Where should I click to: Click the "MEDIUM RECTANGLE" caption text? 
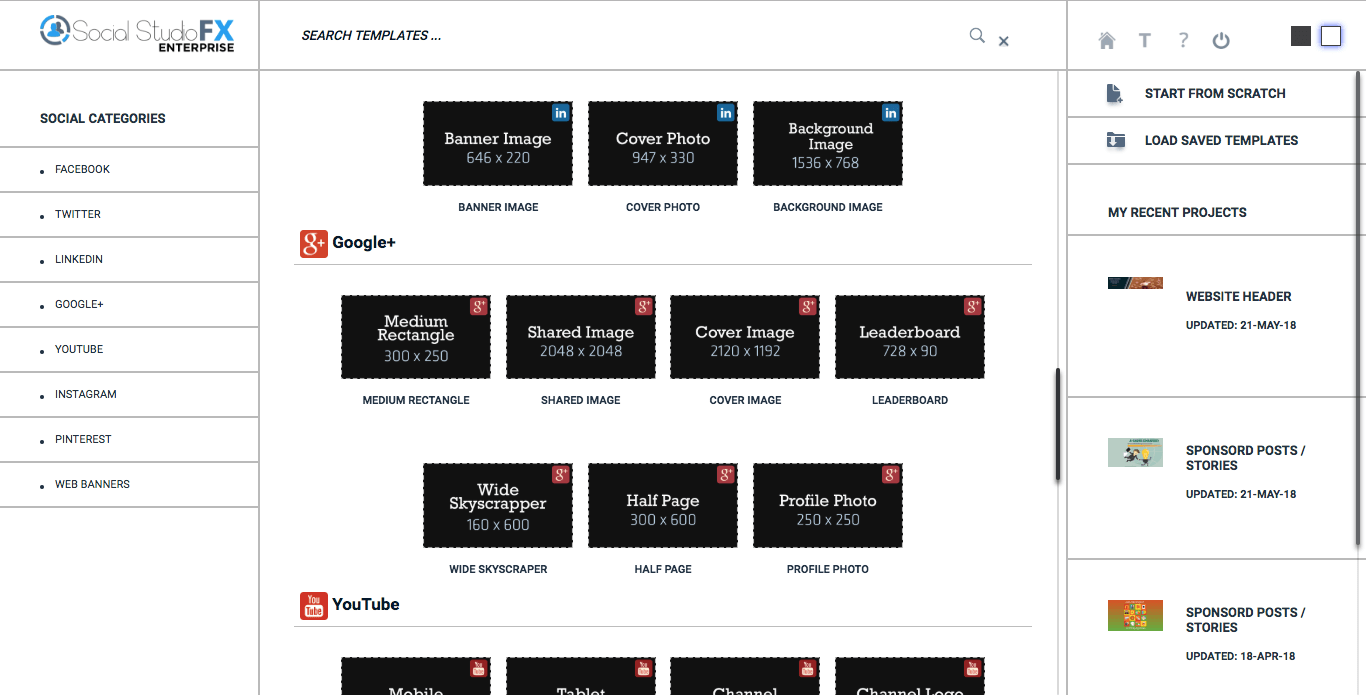coord(416,401)
